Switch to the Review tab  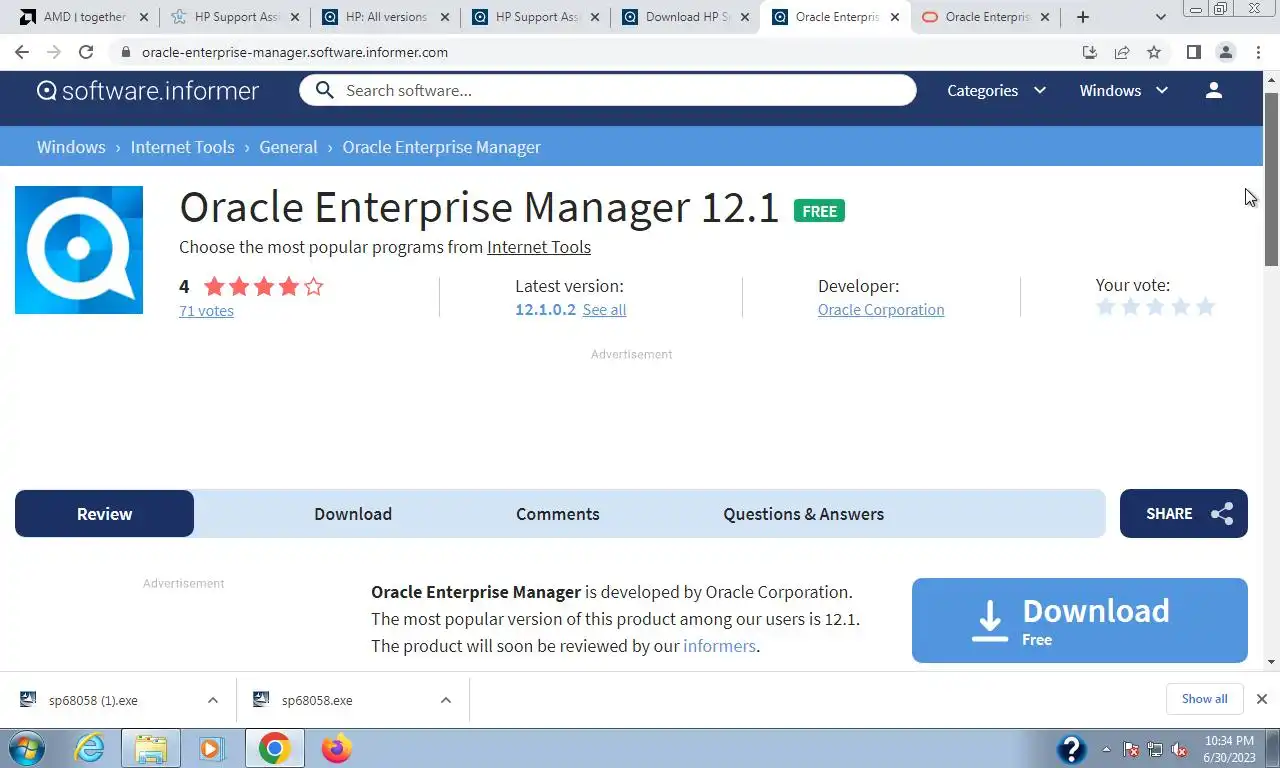coord(104,514)
